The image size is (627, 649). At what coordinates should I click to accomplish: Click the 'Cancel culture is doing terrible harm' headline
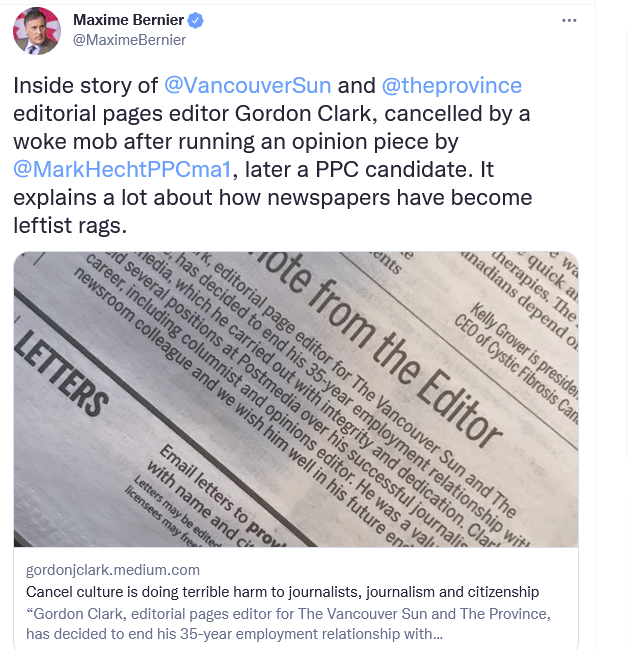(282, 592)
